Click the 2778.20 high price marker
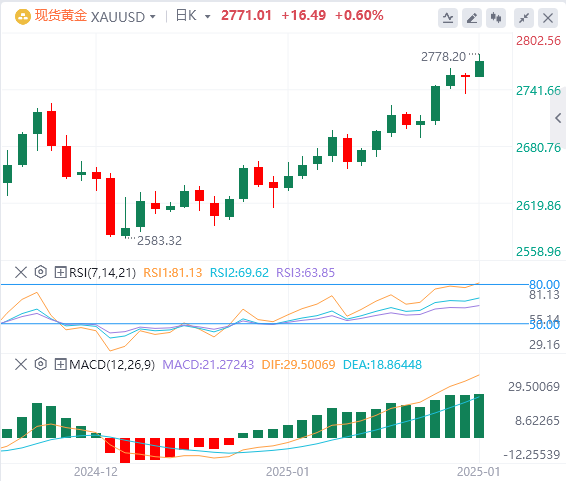Screen dimensions: 566x481 (443, 57)
